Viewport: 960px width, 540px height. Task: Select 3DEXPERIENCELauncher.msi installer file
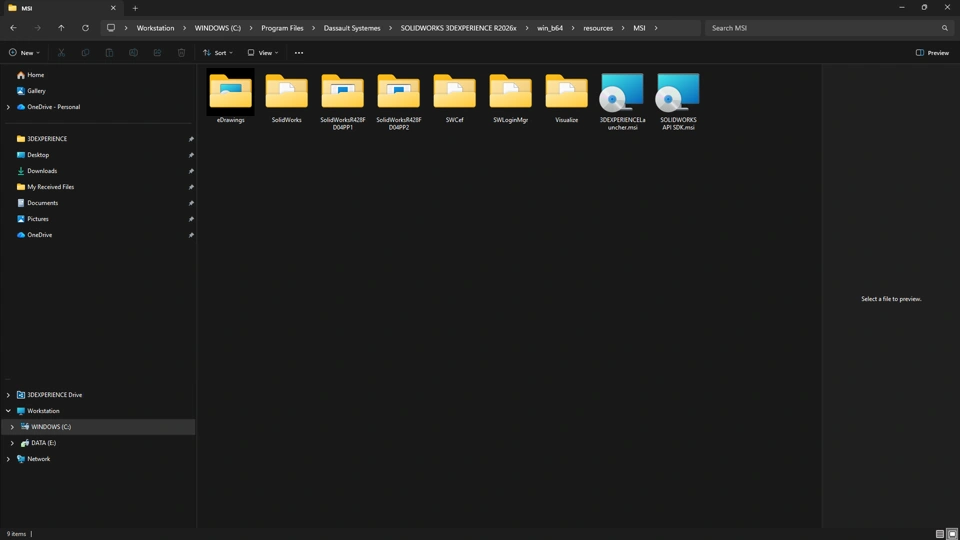pos(622,101)
